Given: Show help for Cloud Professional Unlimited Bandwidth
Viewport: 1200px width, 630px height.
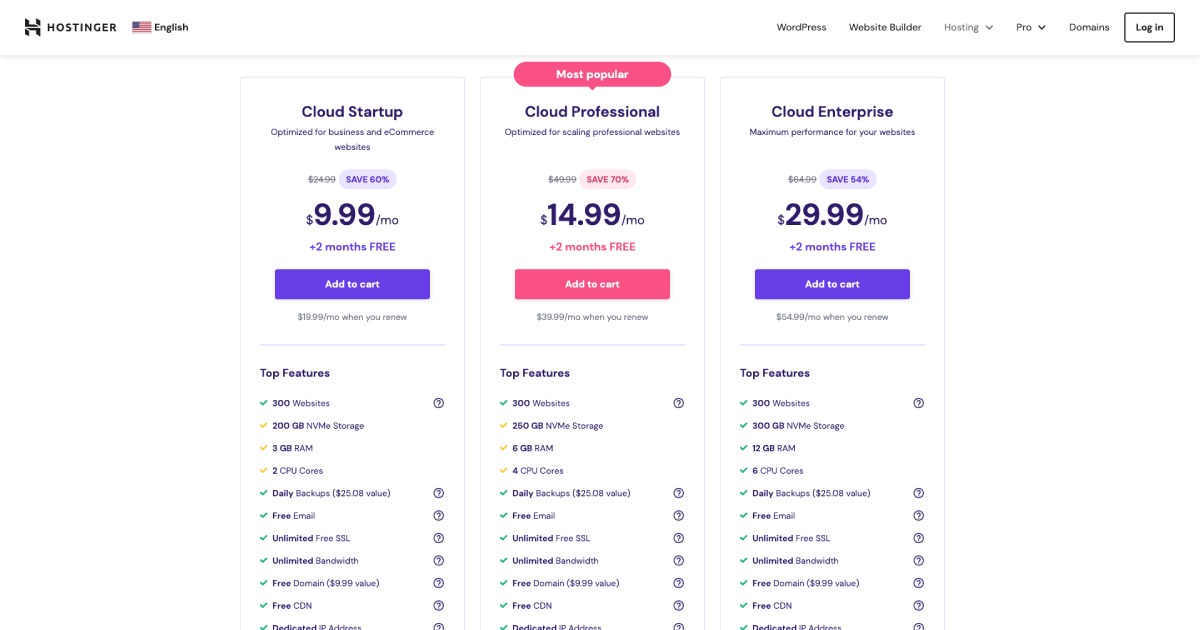Looking at the screenshot, I should click(x=678, y=561).
